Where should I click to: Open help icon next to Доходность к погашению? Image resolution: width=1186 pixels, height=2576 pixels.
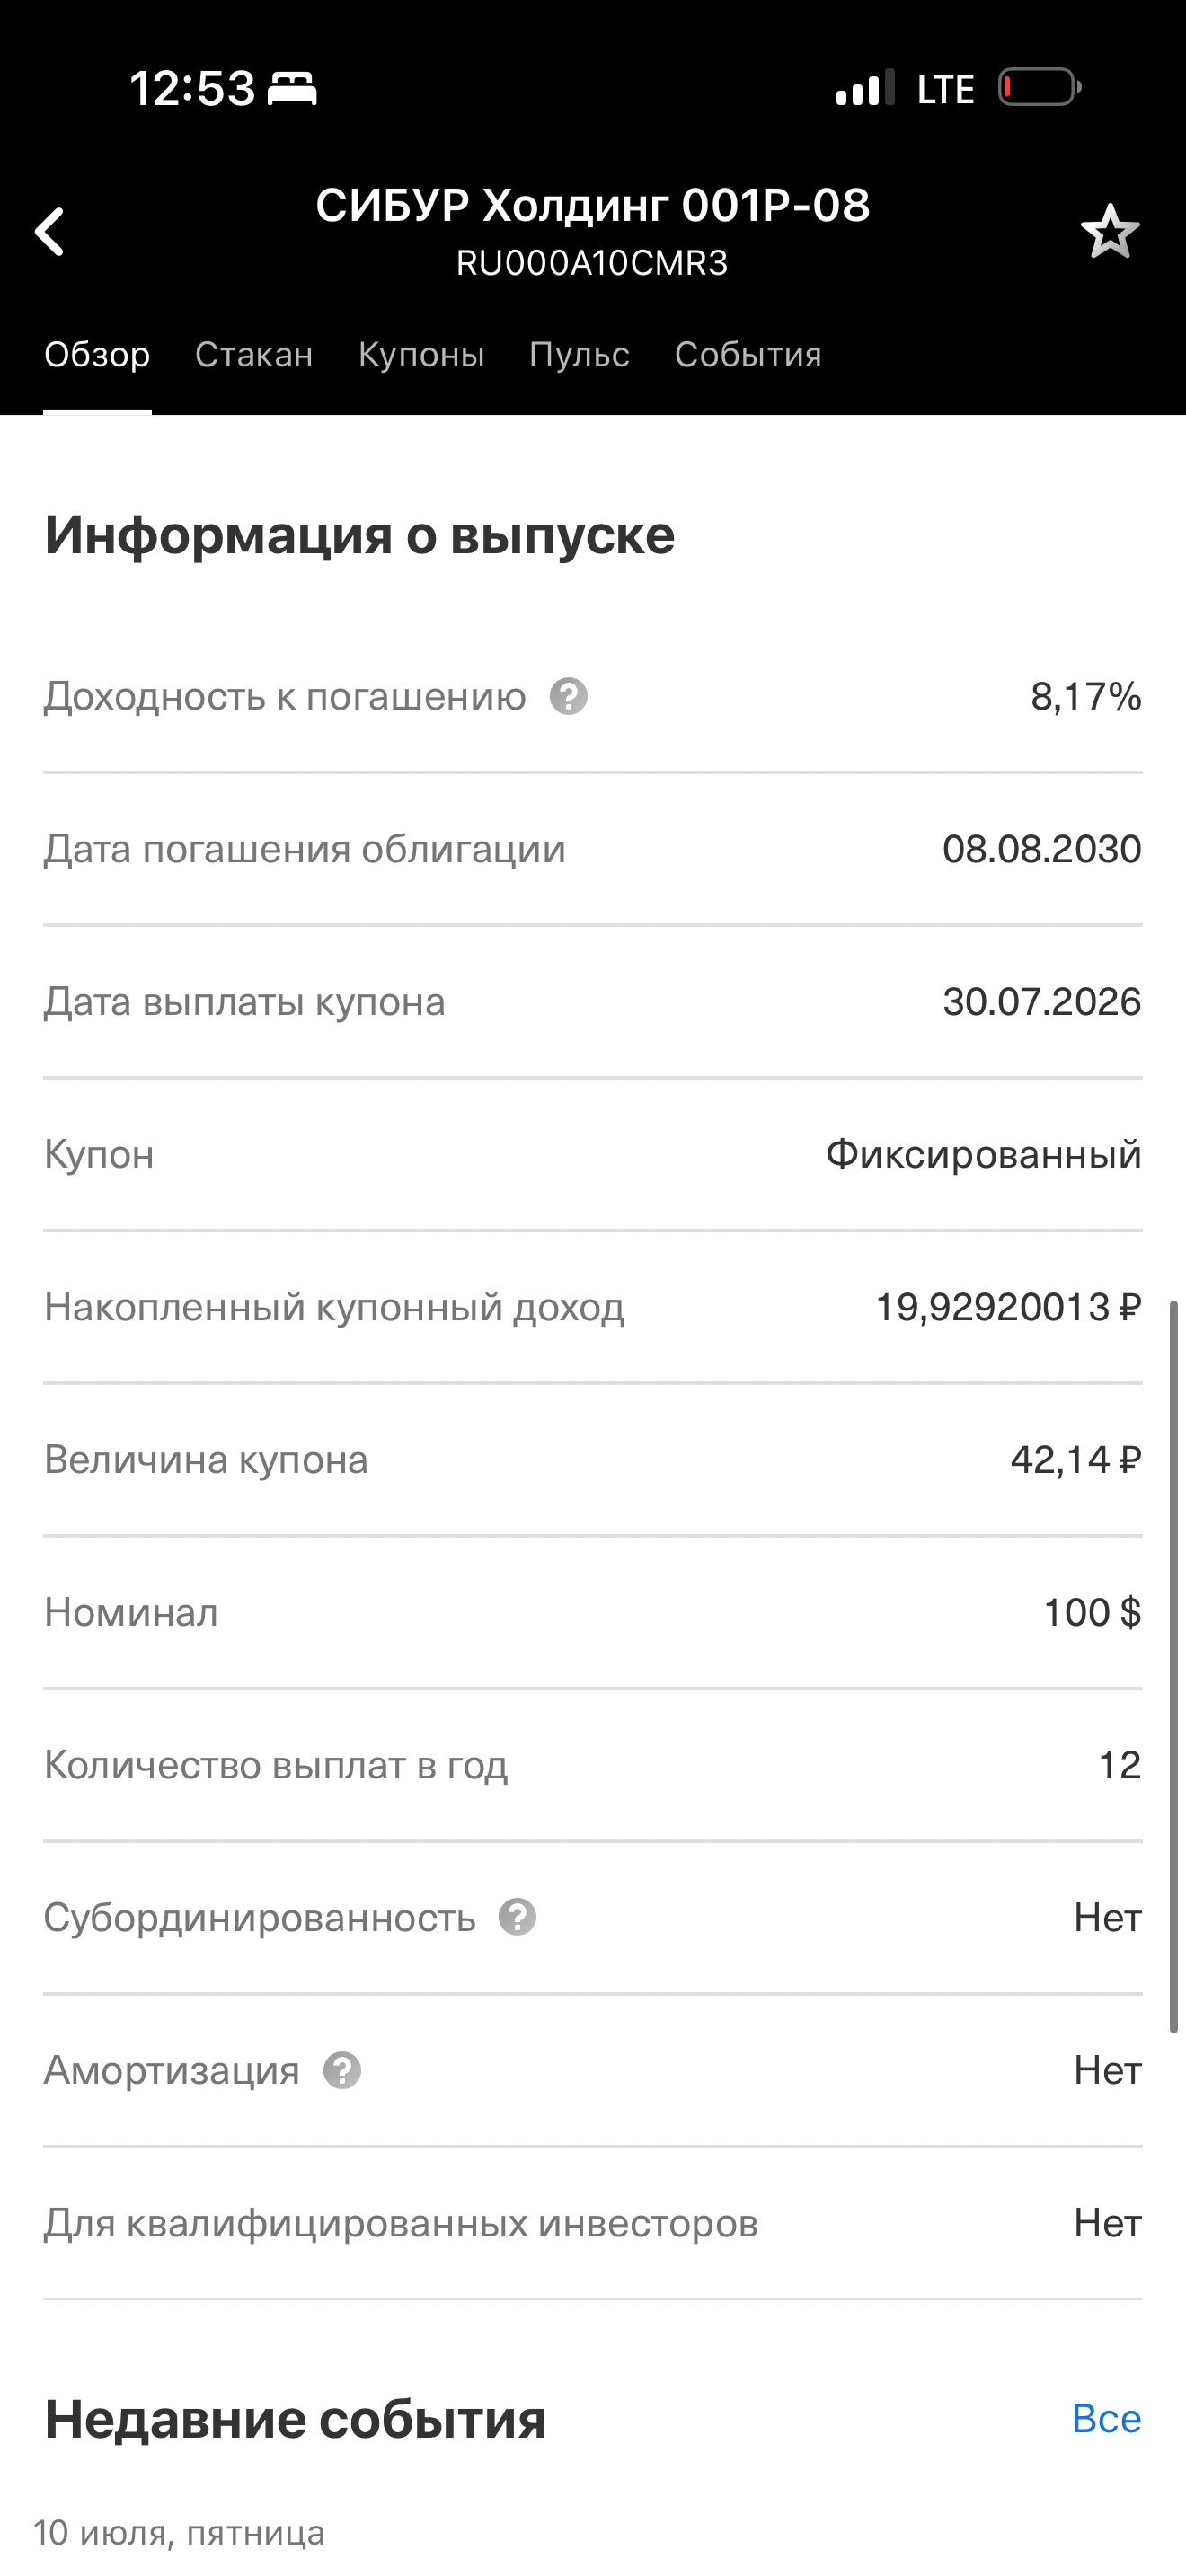click(x=568, y=696)
